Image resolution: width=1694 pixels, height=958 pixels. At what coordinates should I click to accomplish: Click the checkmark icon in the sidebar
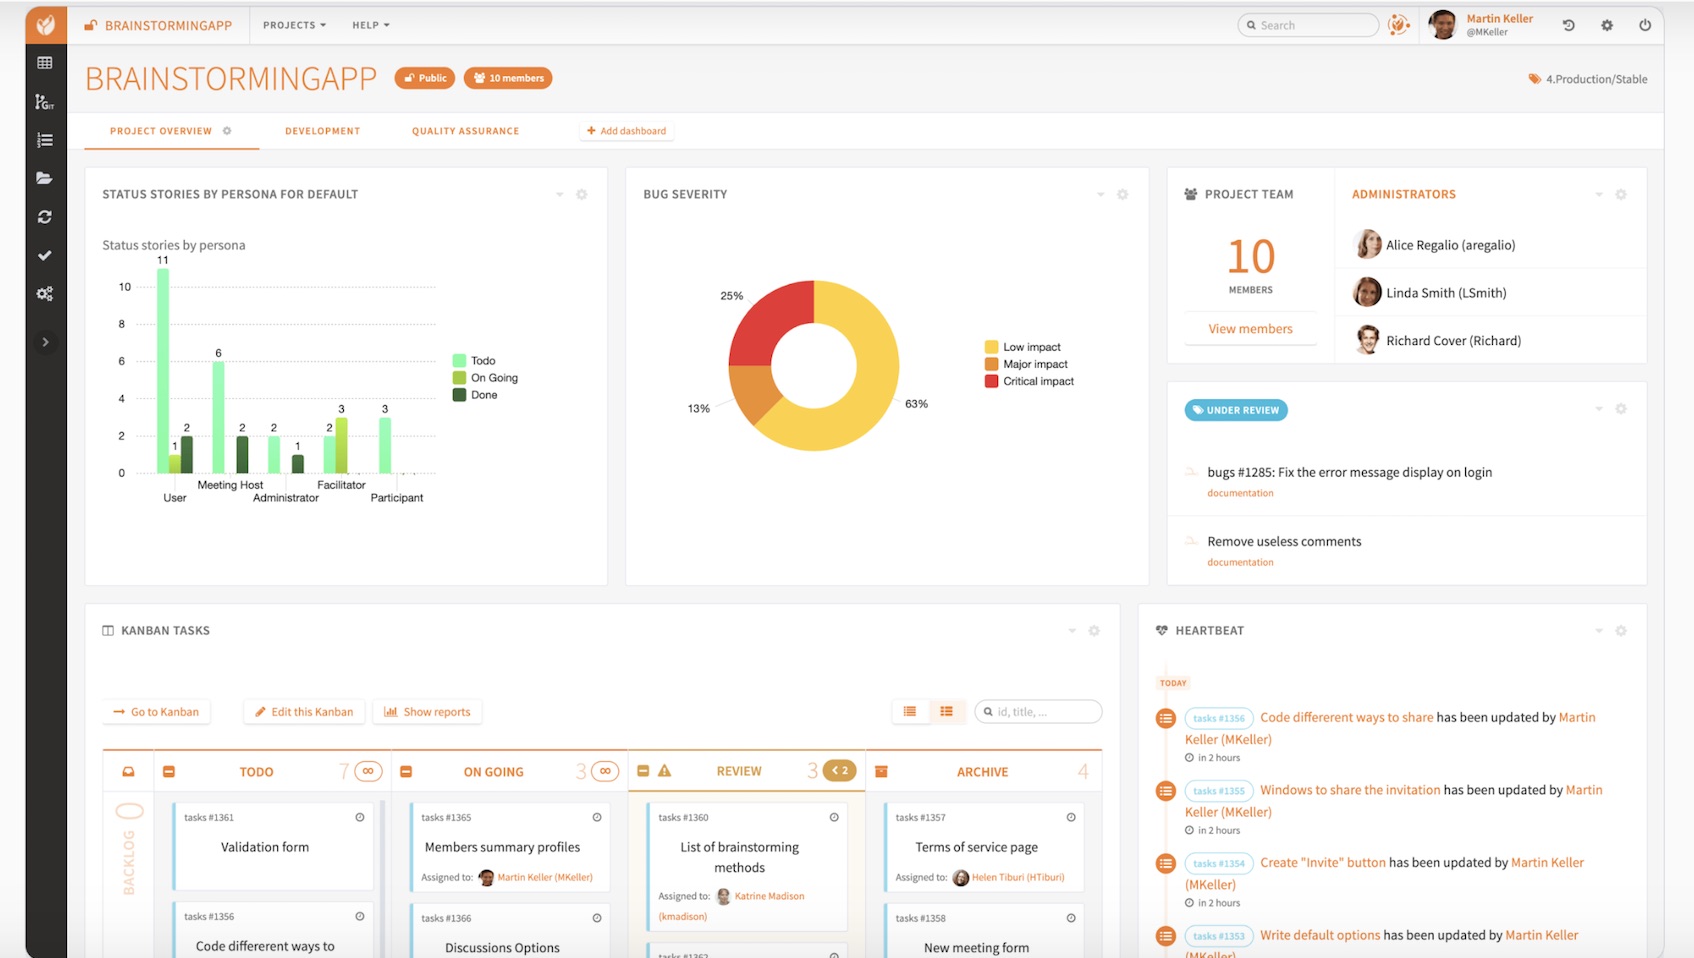44,255
